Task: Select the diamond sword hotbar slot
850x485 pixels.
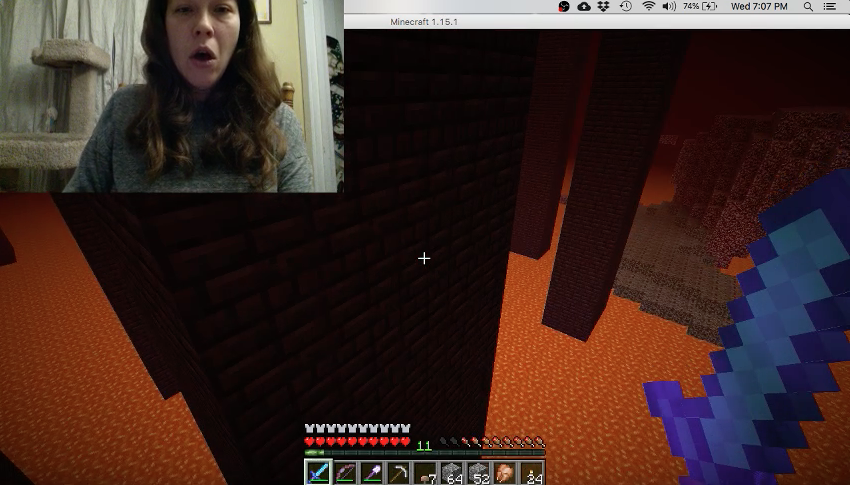Action: point(318,473)
